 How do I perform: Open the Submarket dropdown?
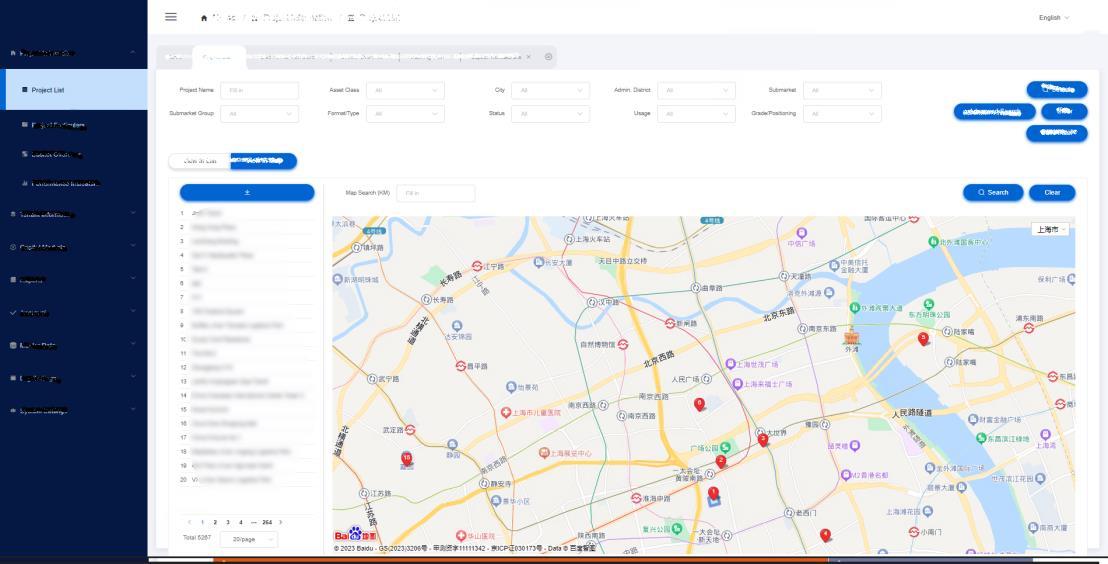[842, 90]
